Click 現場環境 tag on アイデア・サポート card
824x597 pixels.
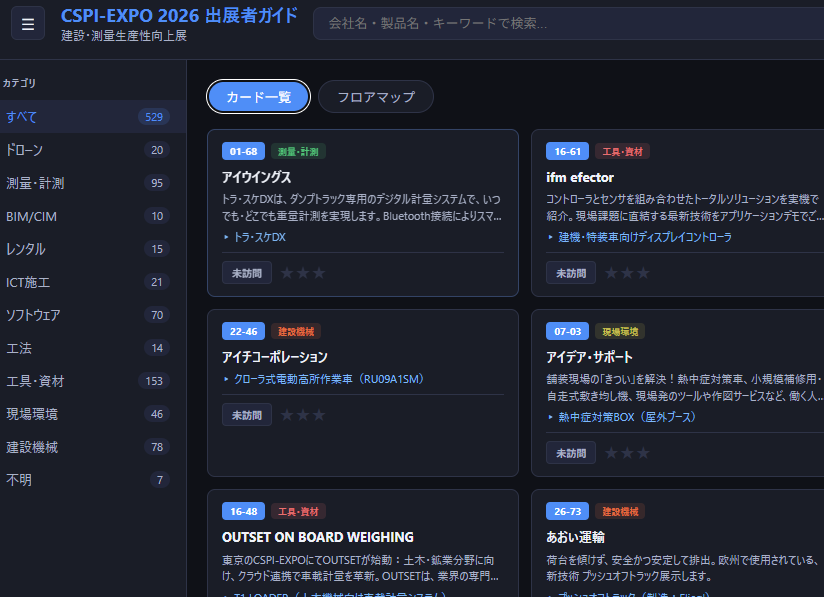pyautogui.click(x=620, y=332)
